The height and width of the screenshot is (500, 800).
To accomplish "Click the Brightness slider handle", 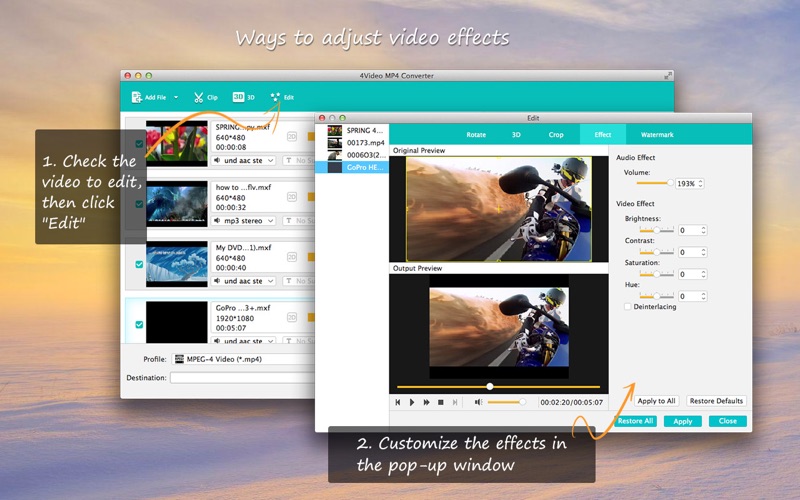I will point(657,230).
